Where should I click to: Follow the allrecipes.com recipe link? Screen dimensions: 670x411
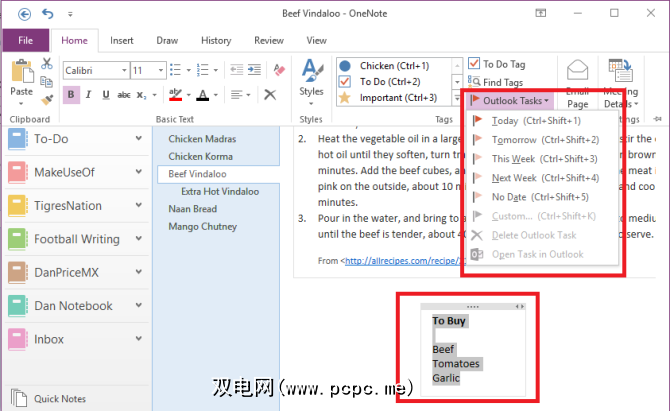coord(403,261)
